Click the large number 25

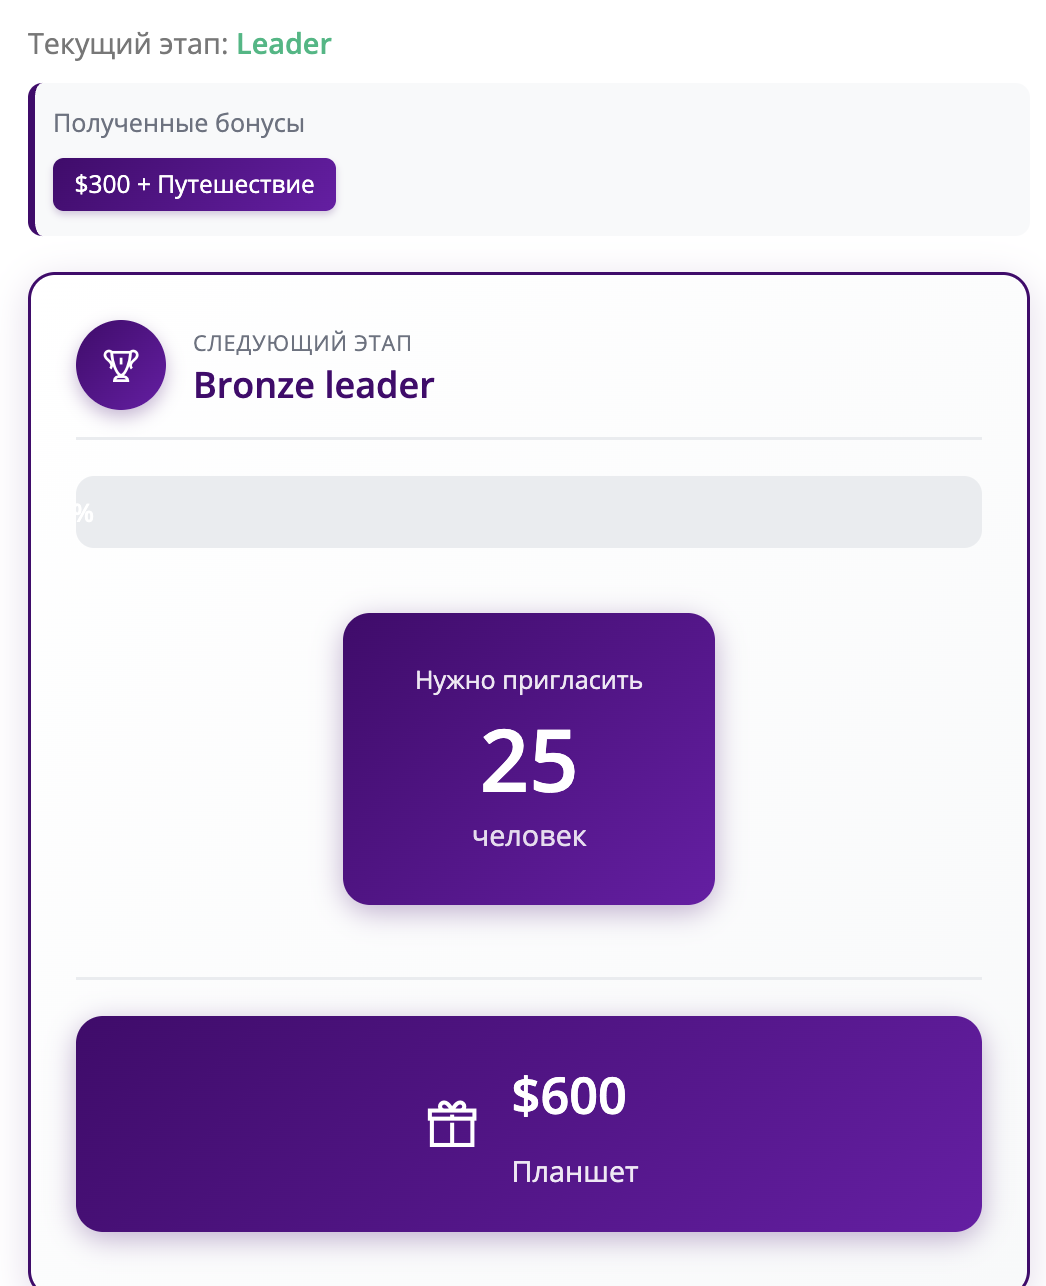(528, 762)
